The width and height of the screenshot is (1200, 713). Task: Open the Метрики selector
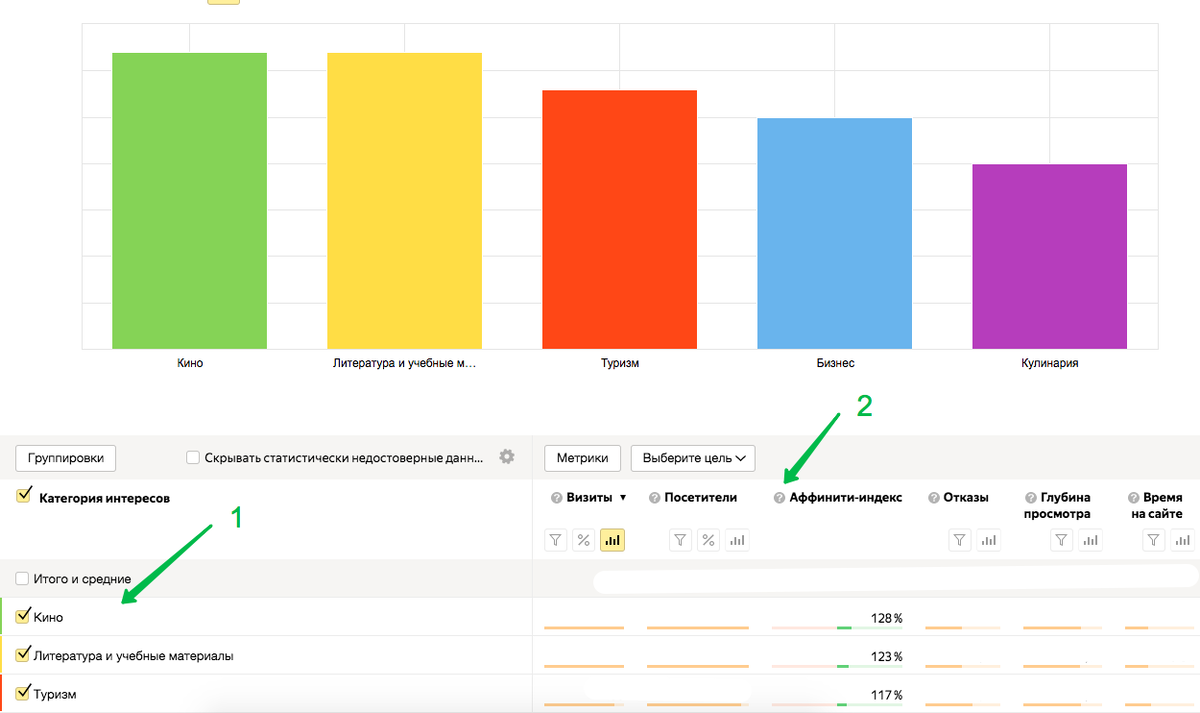pos(583,458)
